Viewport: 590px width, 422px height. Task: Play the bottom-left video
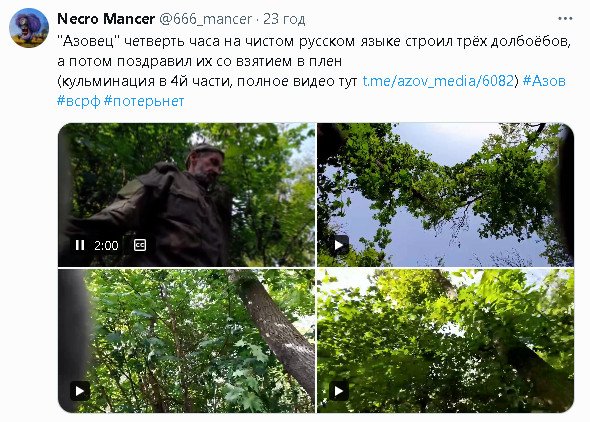(80, 391)
